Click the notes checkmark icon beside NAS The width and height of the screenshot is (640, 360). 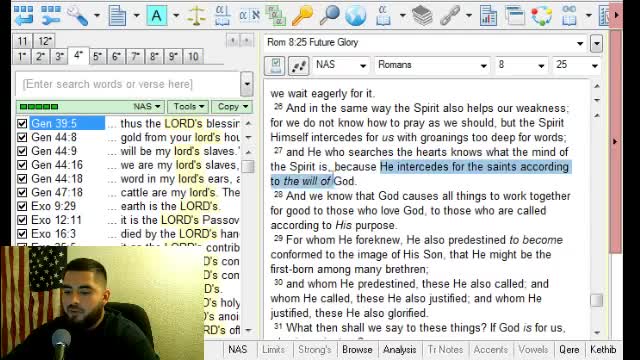point(275,65)
